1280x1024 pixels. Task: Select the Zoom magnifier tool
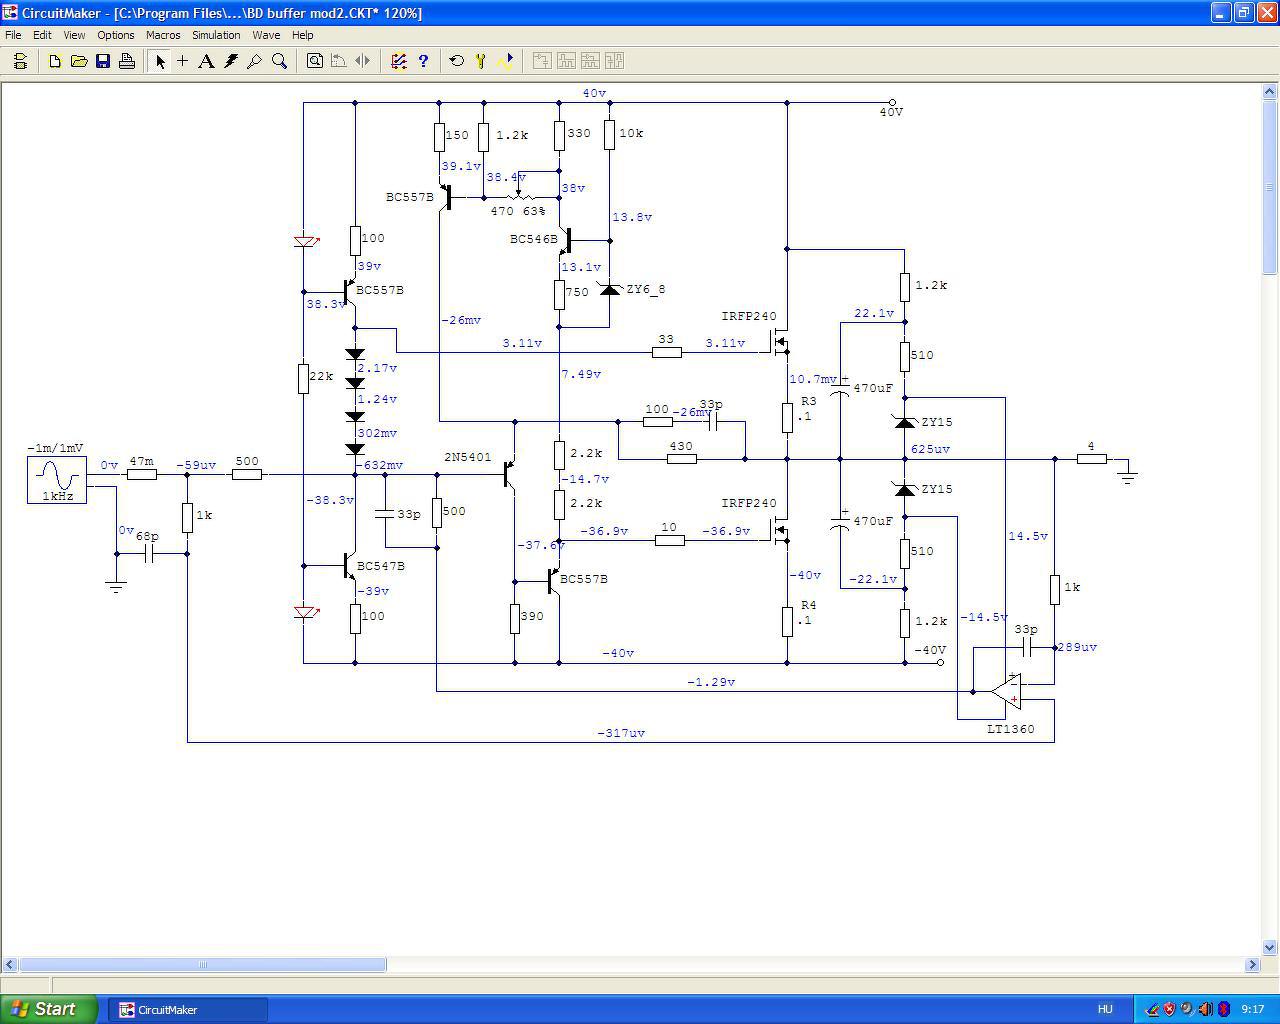coord(279,61)
